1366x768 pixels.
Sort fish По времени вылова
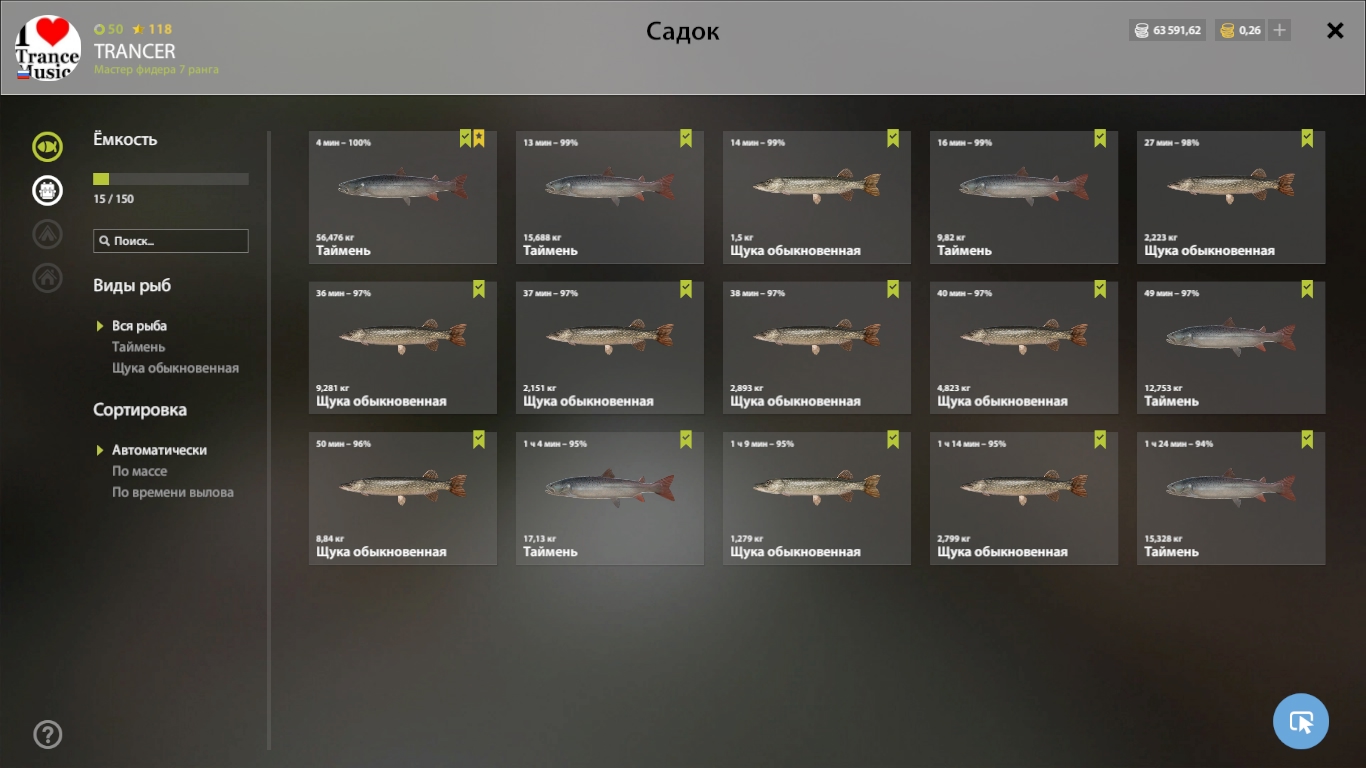tap(173, 492)
